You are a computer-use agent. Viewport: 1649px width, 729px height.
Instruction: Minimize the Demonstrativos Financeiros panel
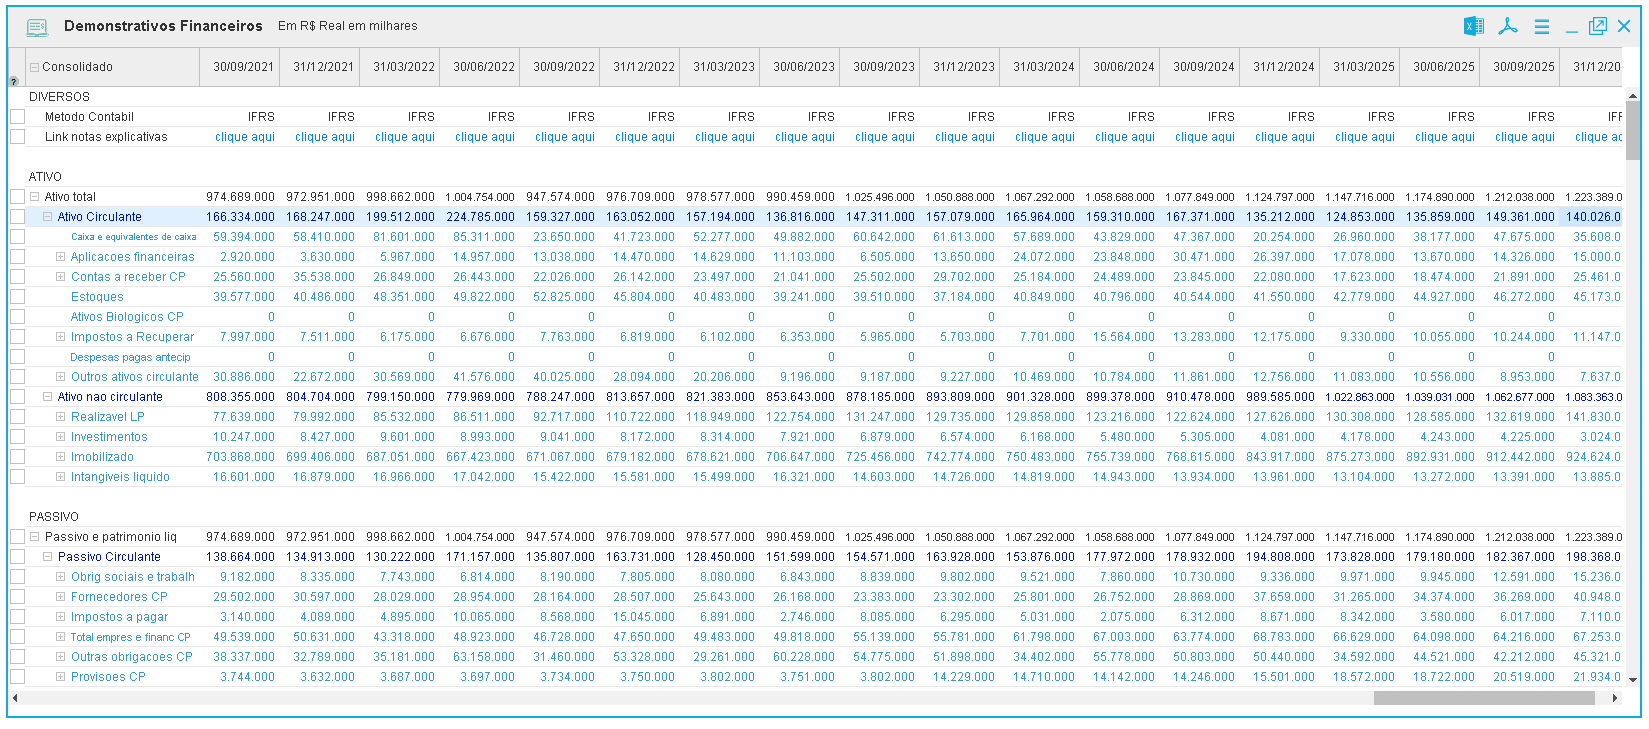pos(1572,32)
